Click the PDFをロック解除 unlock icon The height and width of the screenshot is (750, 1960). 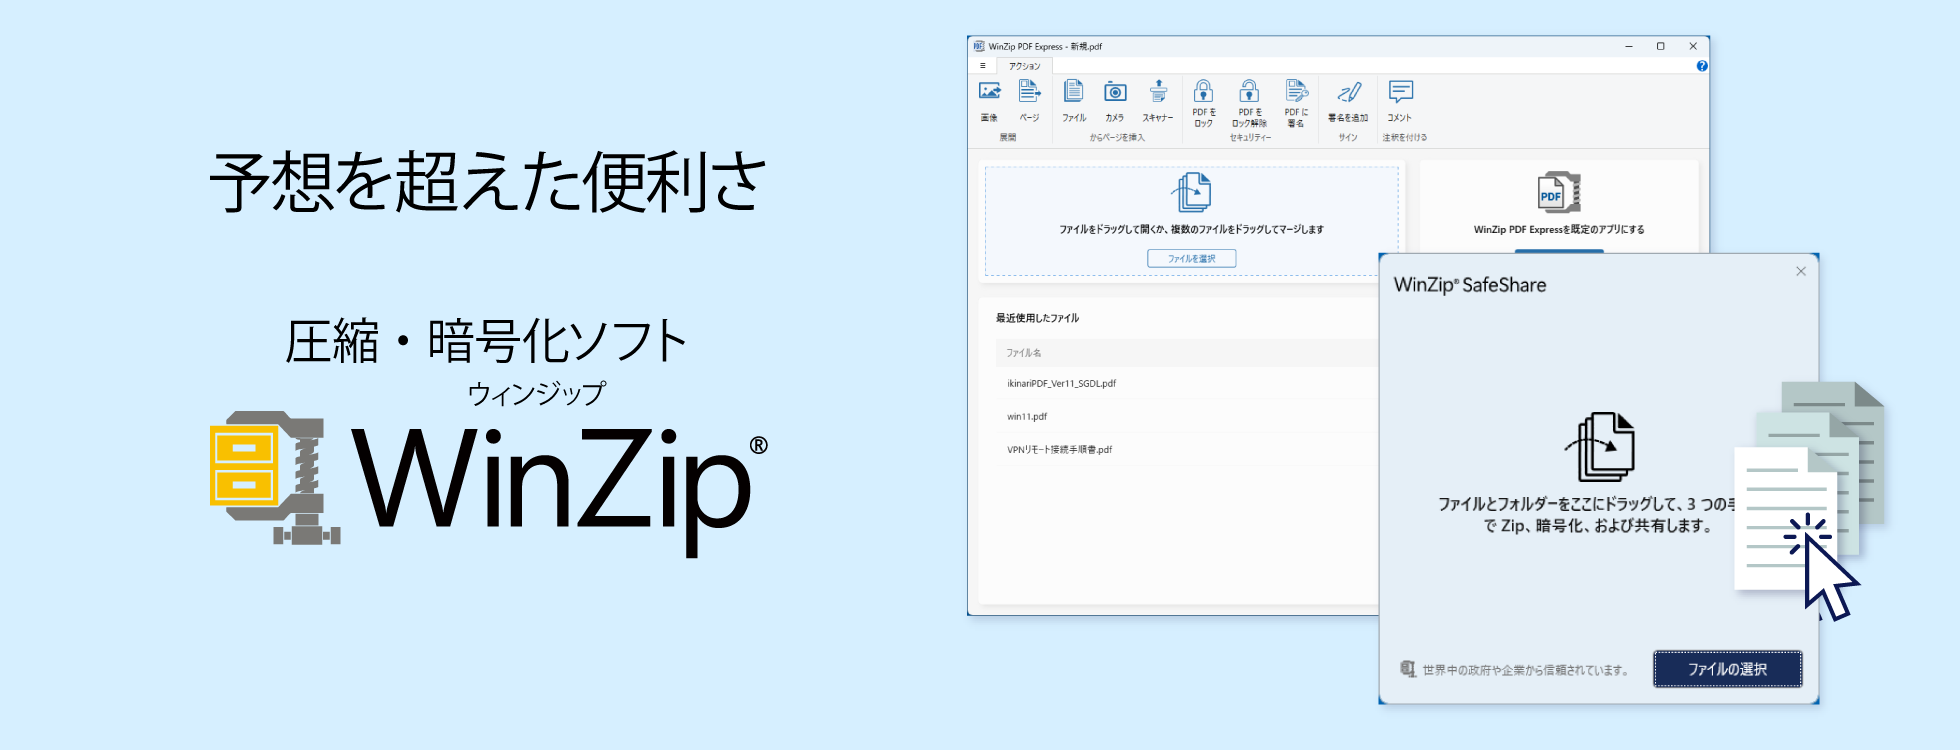click(1249, 92)
